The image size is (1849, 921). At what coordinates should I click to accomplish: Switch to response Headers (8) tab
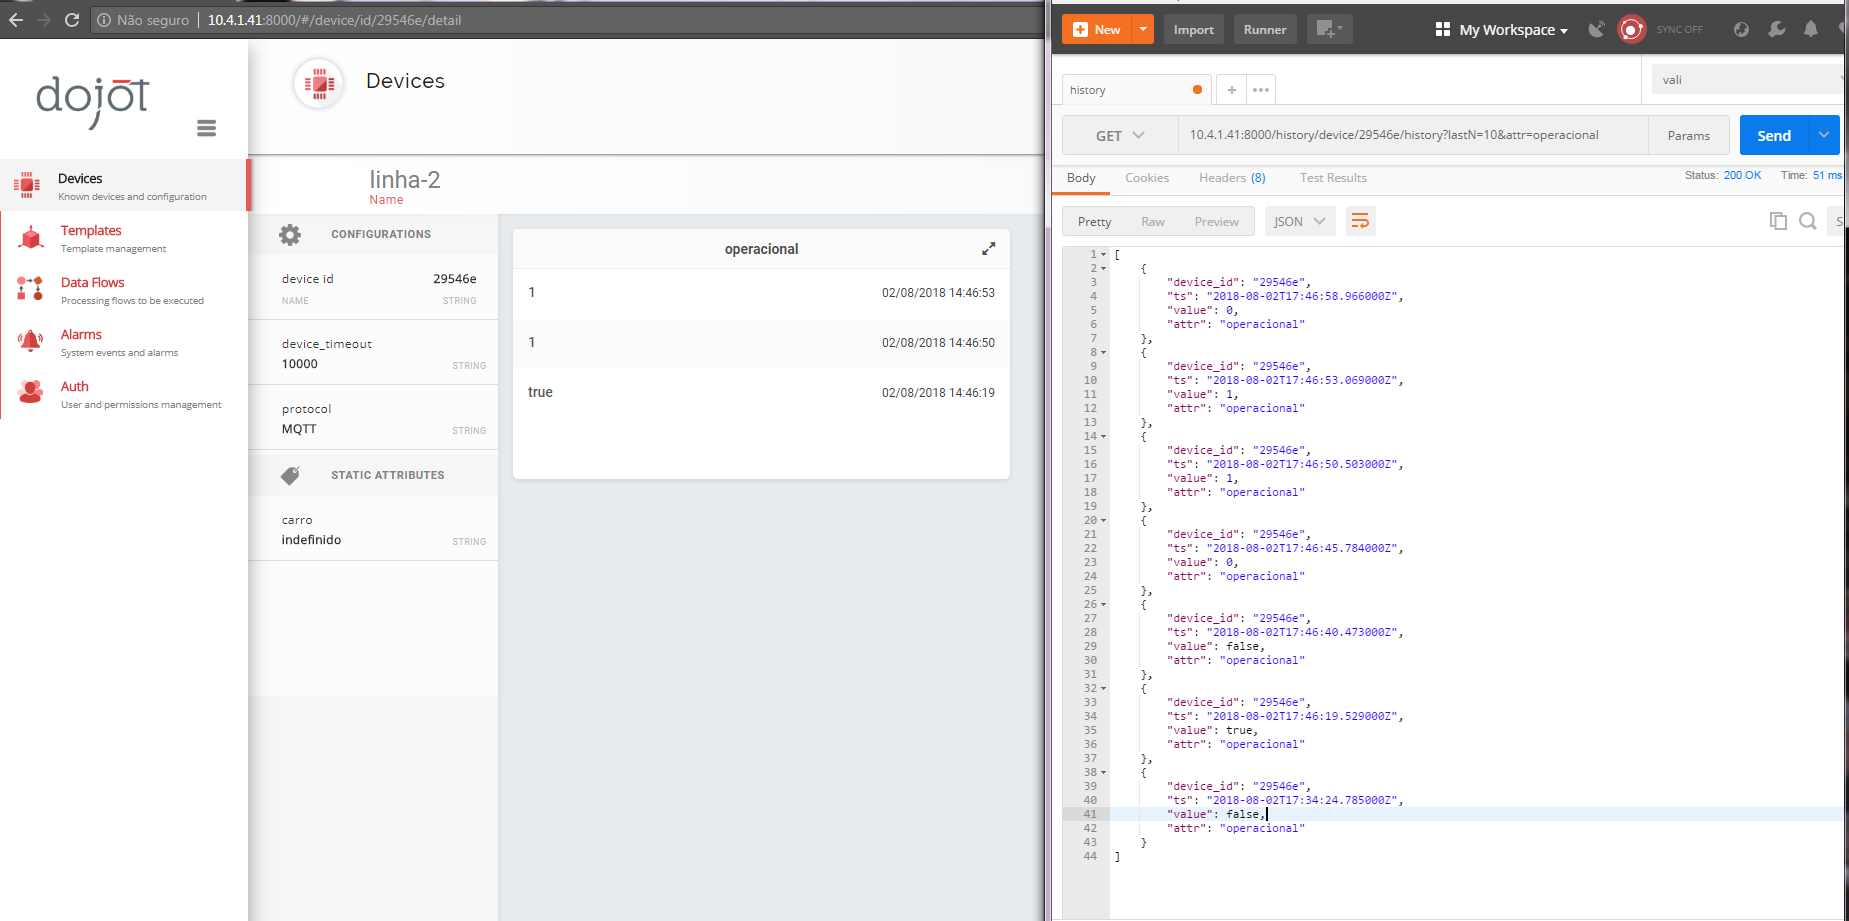1232,178
